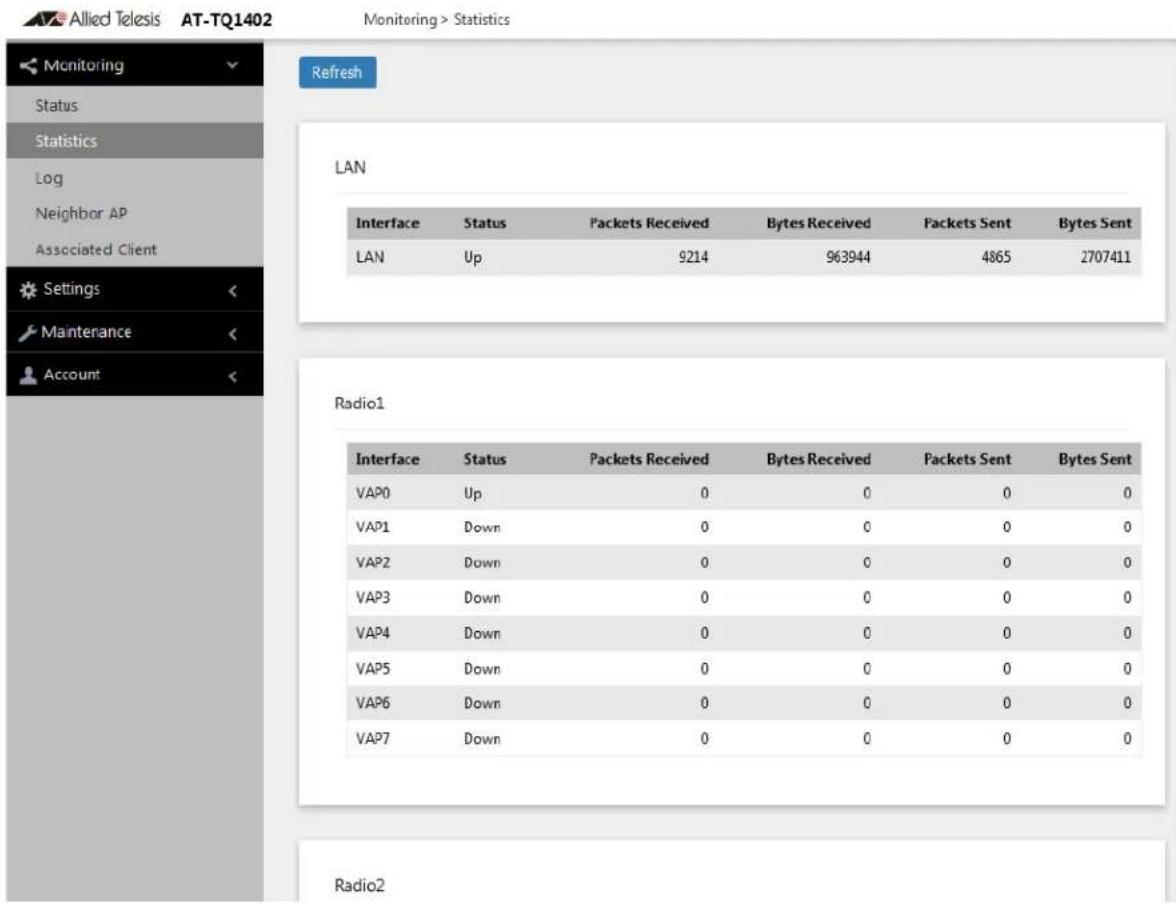1176x904 pixels.
Task: Click the VAP1 Down status
Action: tap(482, 527)
